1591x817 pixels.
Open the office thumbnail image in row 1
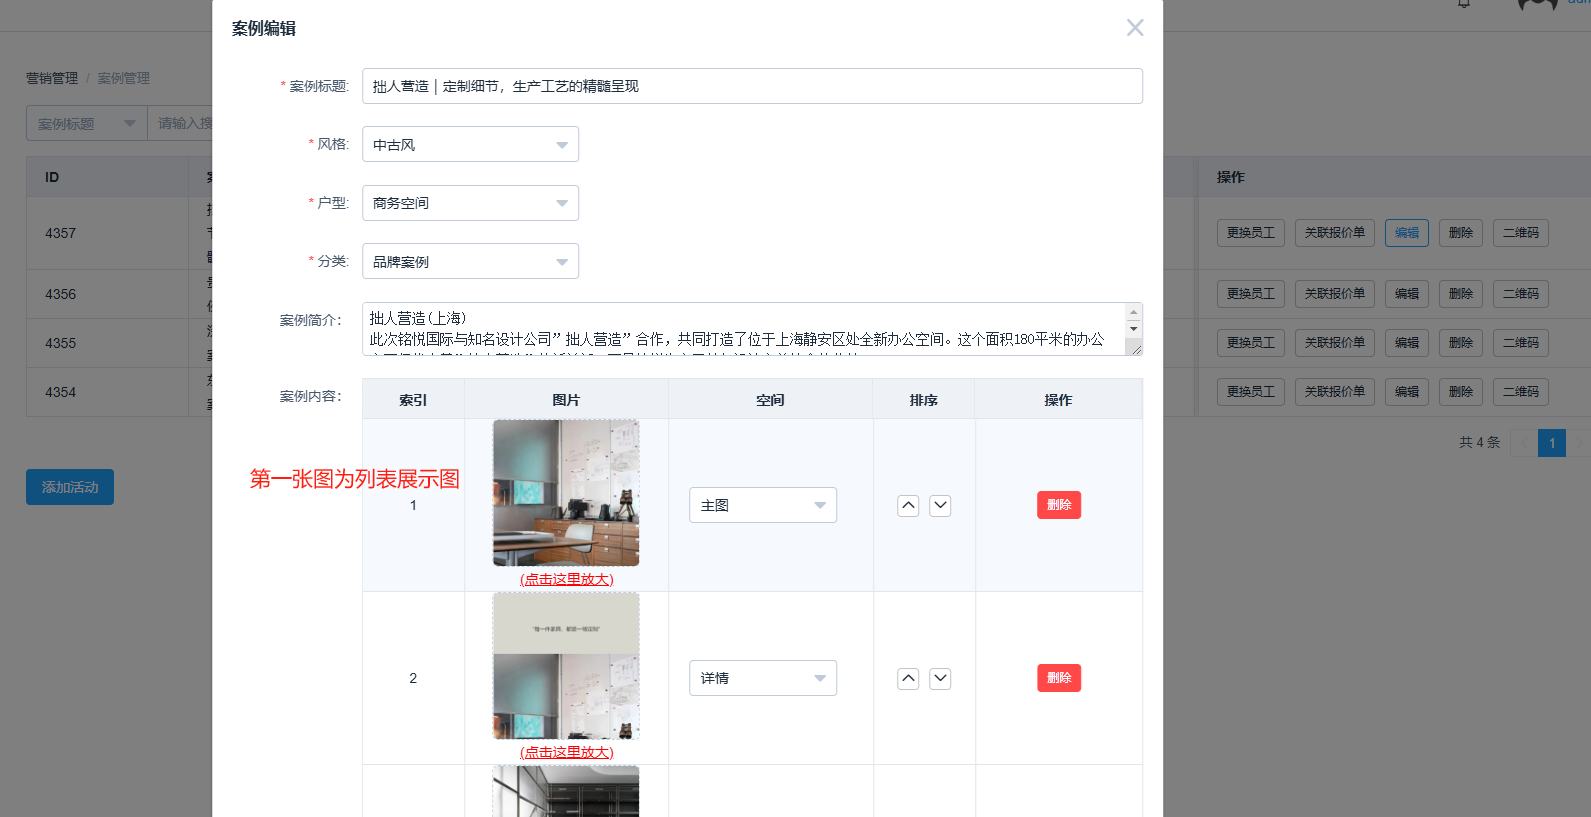566,493
